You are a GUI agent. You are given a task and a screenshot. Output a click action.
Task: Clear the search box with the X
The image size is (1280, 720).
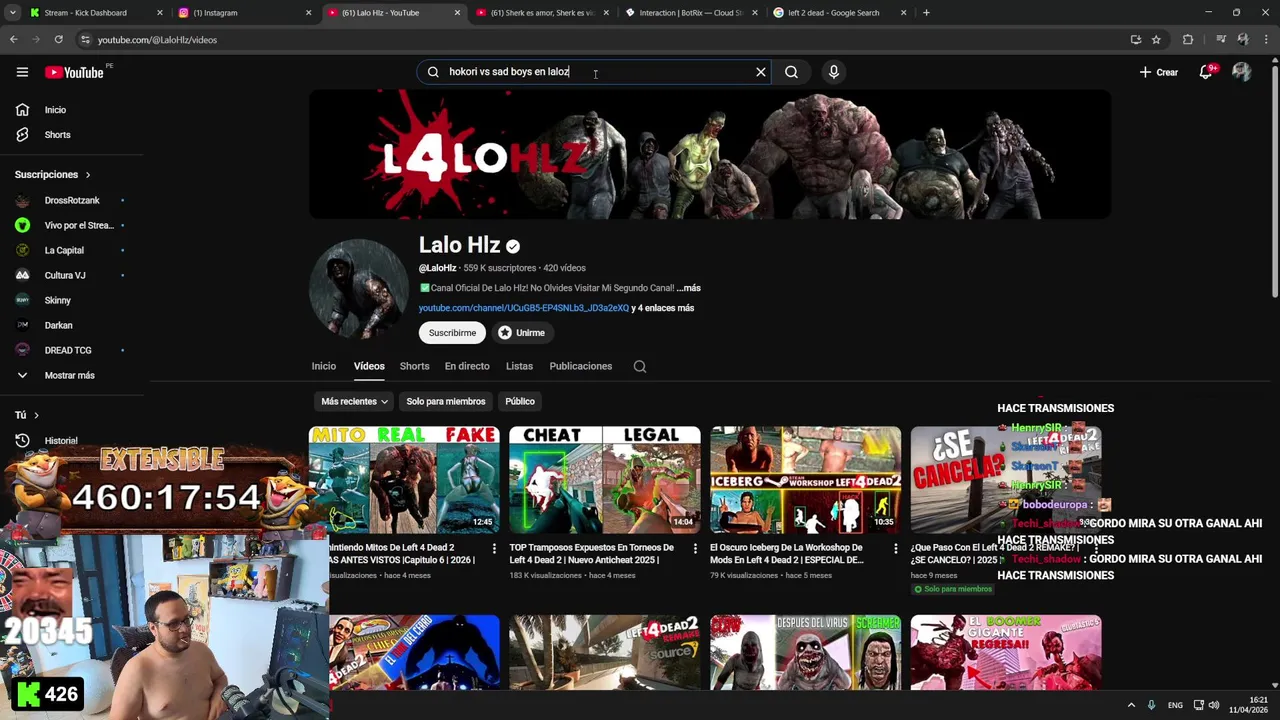click(761, 72)
